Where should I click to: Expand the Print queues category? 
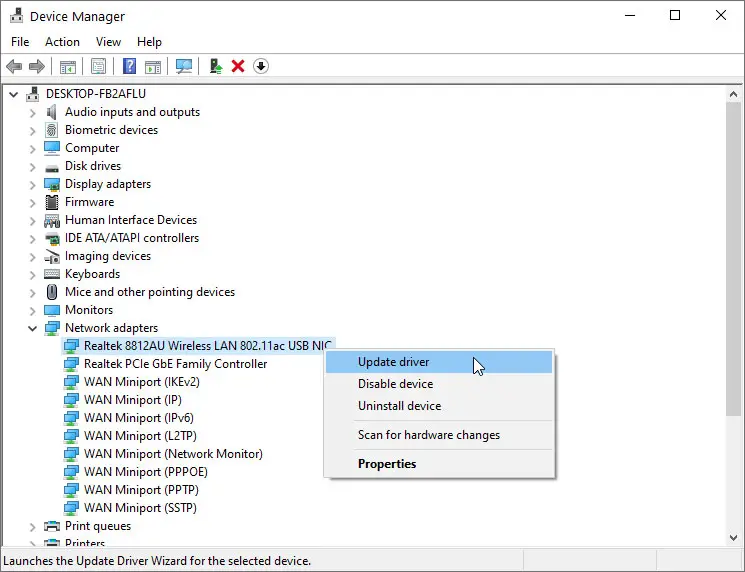(x=32, y=527)
